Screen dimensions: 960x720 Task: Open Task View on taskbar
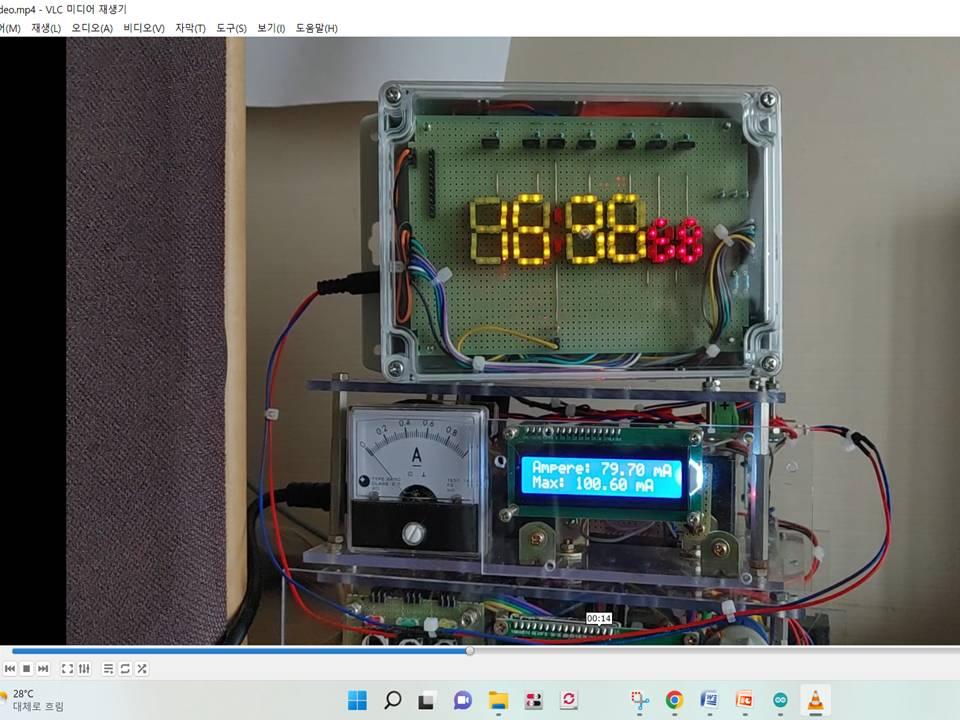coord(427,700)
